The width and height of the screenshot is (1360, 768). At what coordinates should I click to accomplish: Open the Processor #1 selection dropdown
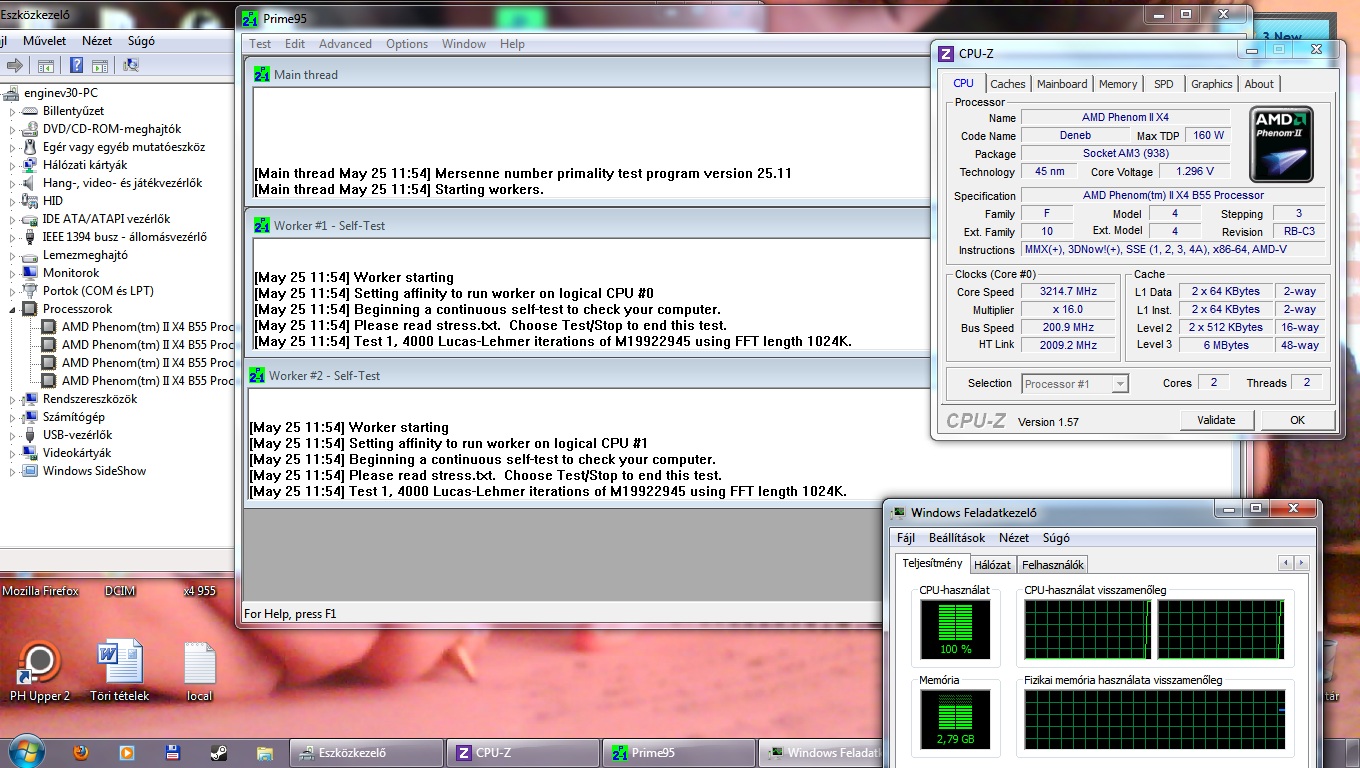(1075, 383)
